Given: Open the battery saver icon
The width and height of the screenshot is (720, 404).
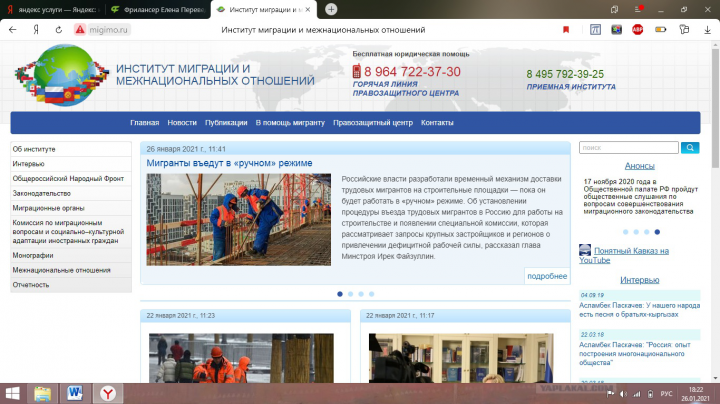Looking at the screenshot, I should click(x=660, y=30).
